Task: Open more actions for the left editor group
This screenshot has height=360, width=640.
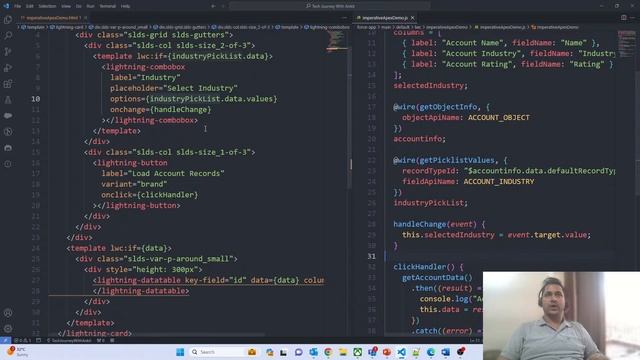Action: (344, 18)
